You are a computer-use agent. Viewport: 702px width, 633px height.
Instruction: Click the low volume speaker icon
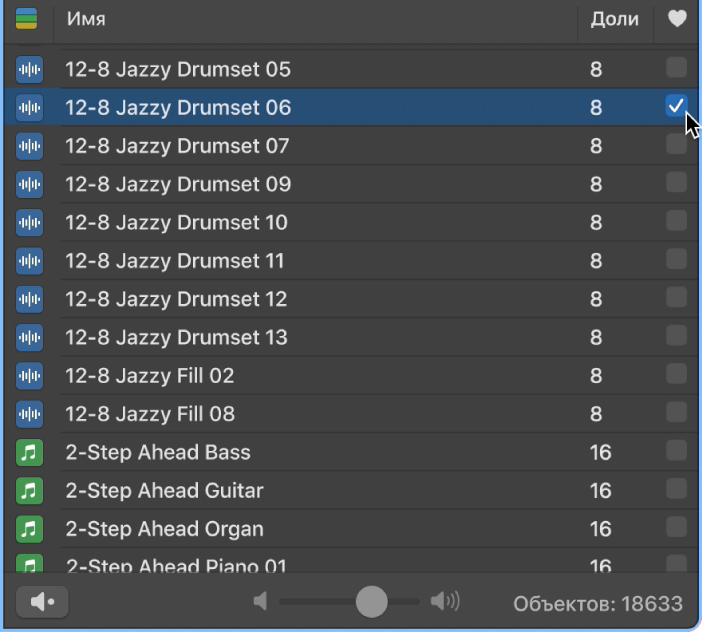click(261, 601)
